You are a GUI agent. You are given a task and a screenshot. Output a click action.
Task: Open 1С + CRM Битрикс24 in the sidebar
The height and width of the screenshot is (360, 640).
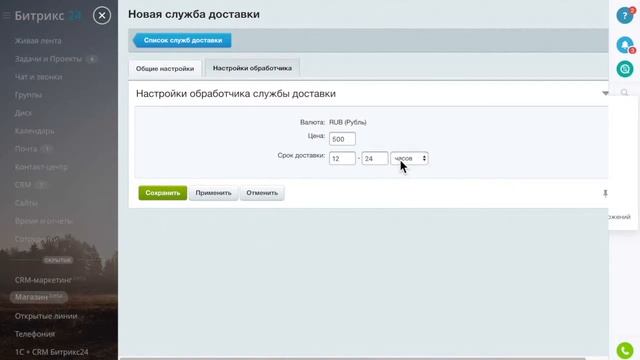[x=51, y=352]
